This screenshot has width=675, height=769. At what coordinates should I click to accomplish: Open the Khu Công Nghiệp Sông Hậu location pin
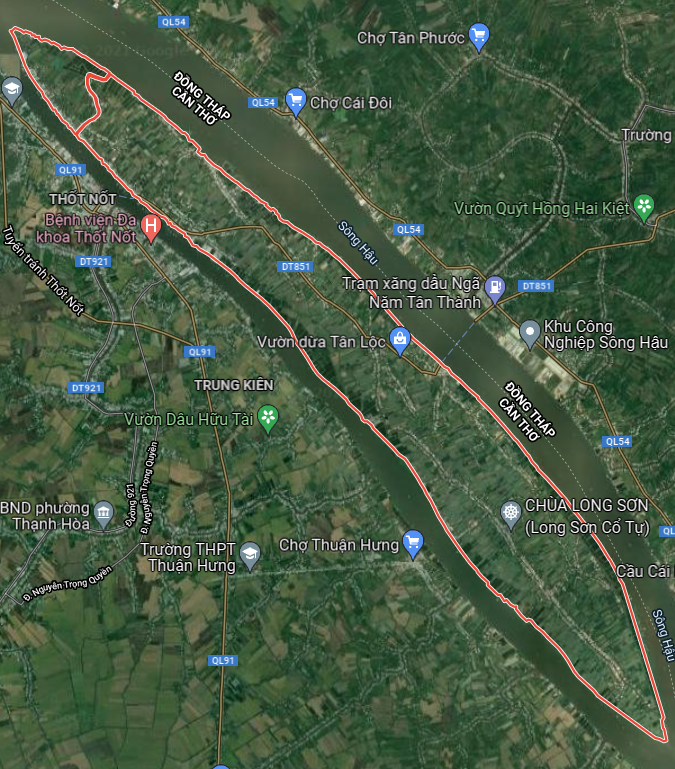click(530, 334)
